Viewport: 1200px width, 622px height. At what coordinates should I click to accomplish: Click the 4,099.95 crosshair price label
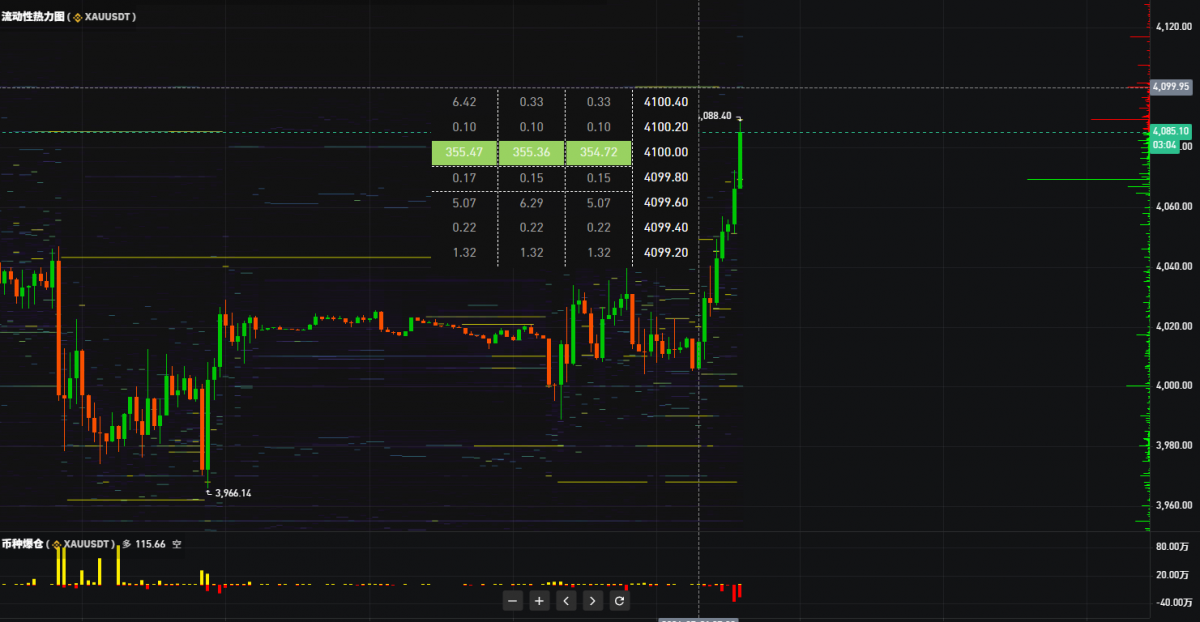point(1169,87)
